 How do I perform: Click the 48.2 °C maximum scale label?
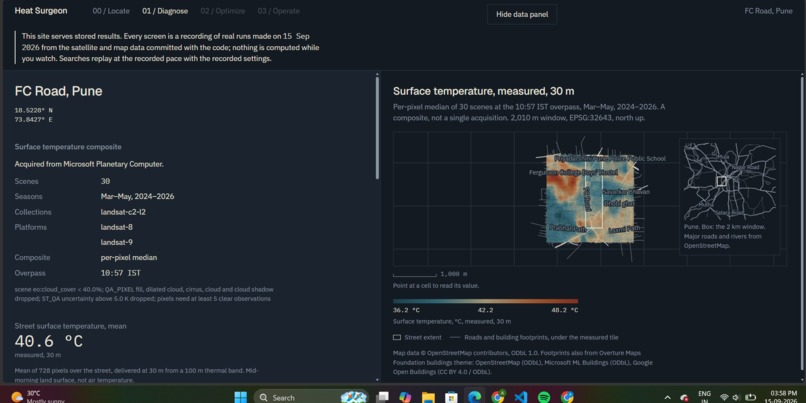(564, 310)
